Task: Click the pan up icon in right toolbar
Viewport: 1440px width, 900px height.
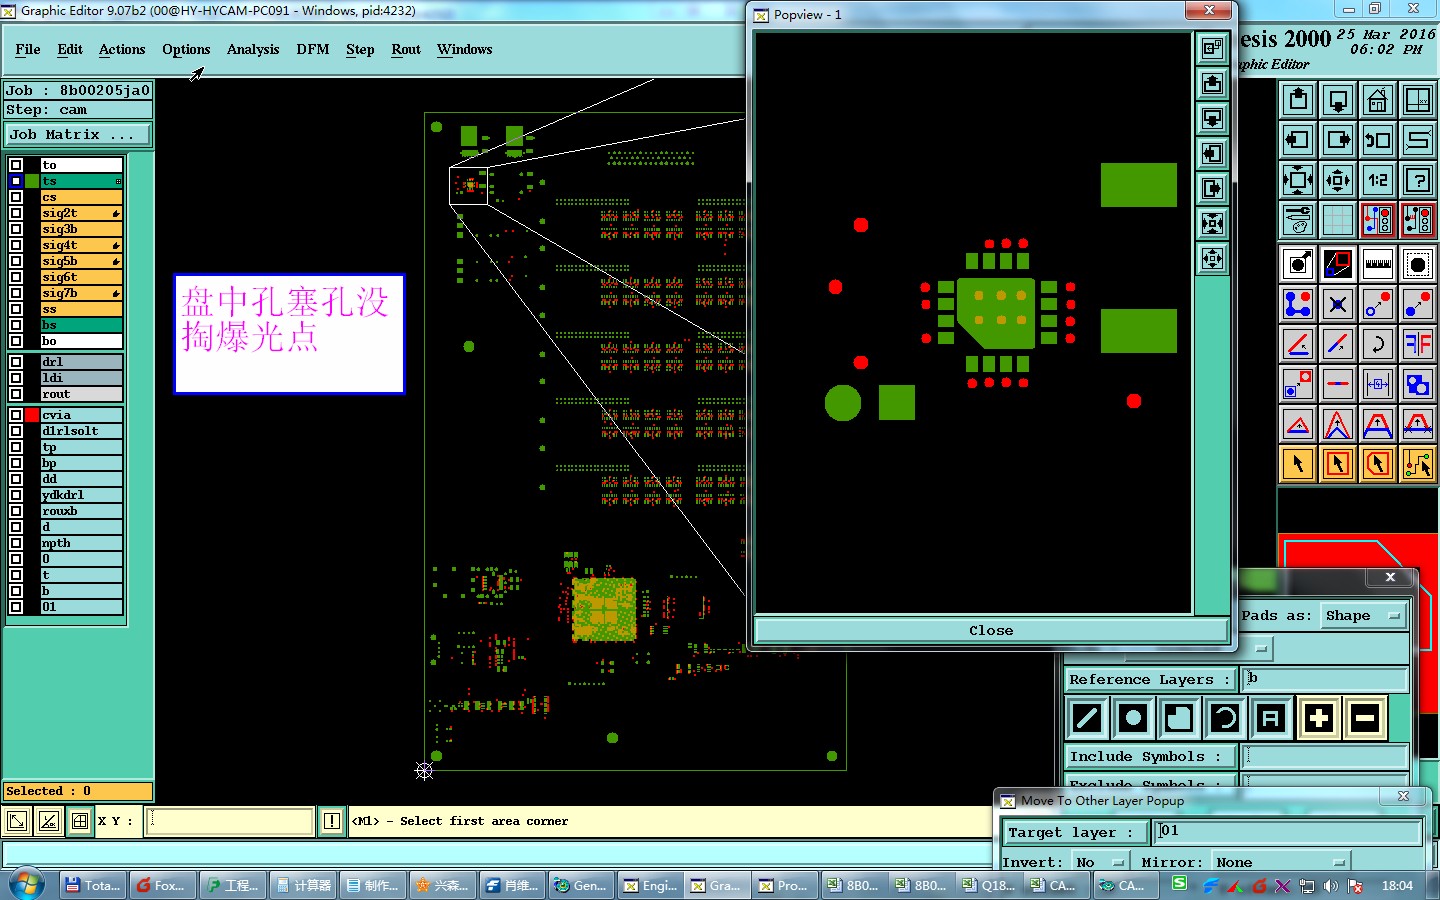Action: click(x=1298, y=100)
